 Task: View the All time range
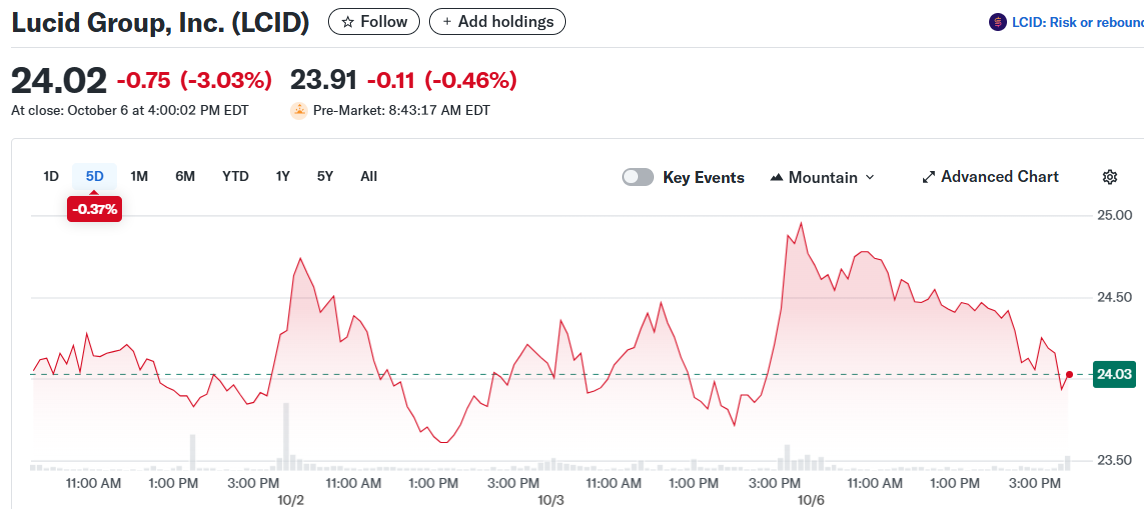coord(369,176)
